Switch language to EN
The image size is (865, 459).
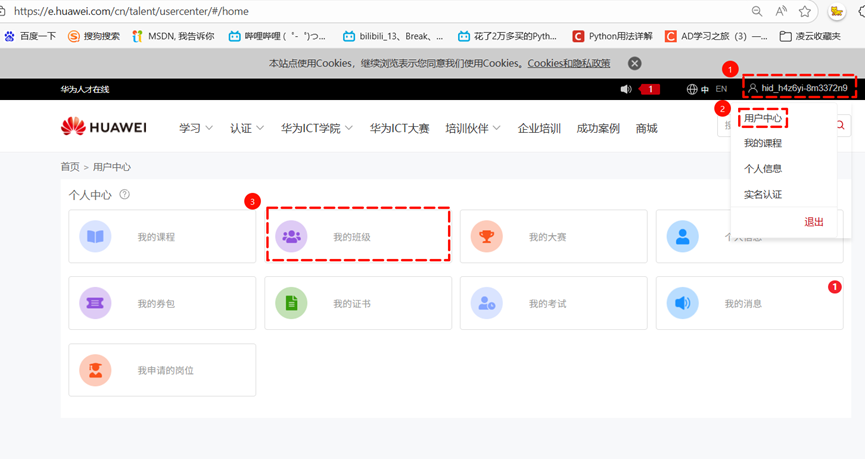click(x=721, y=89)
